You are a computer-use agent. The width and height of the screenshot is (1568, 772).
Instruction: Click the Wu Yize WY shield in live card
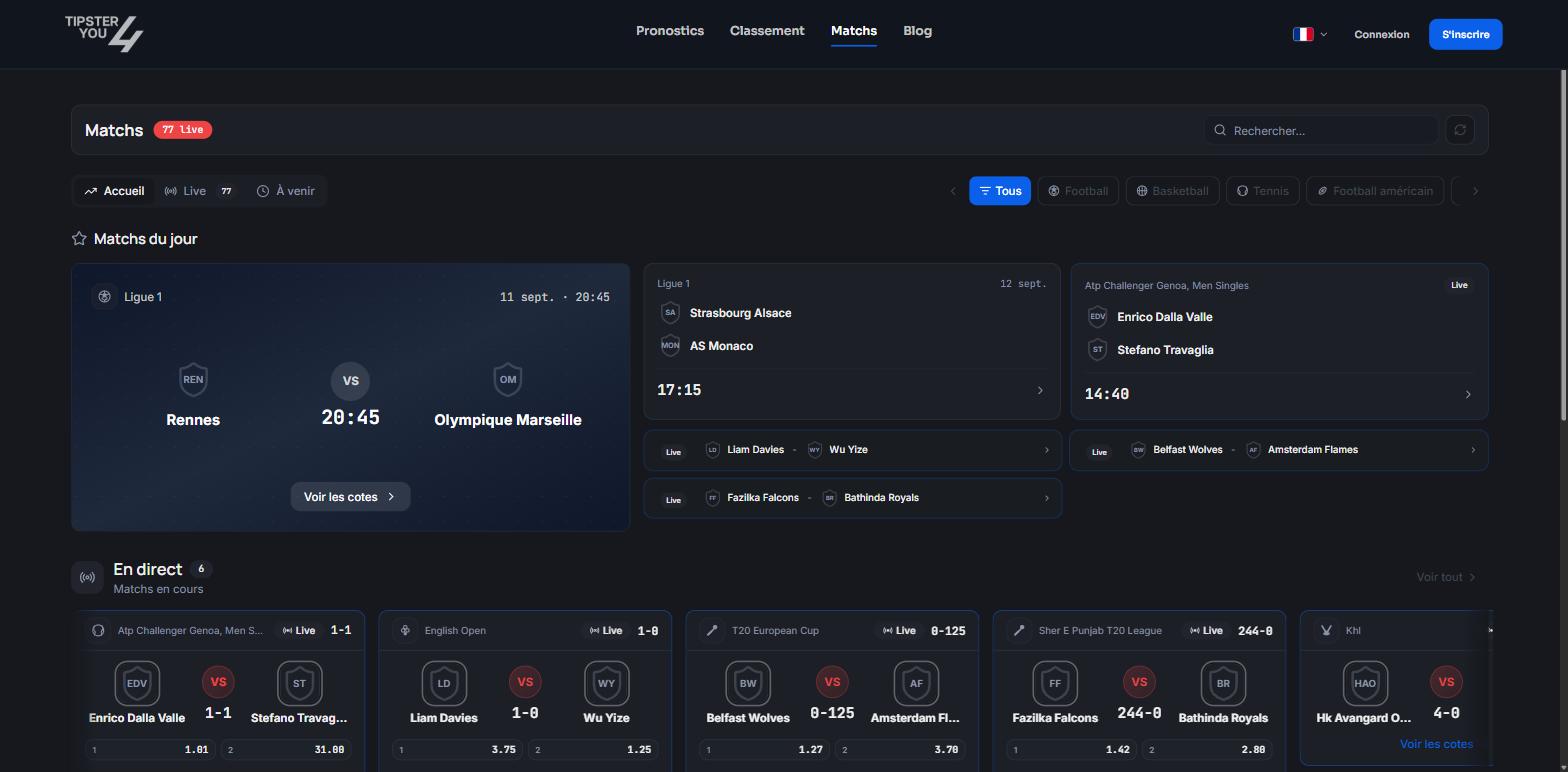[x=606, y=684]
